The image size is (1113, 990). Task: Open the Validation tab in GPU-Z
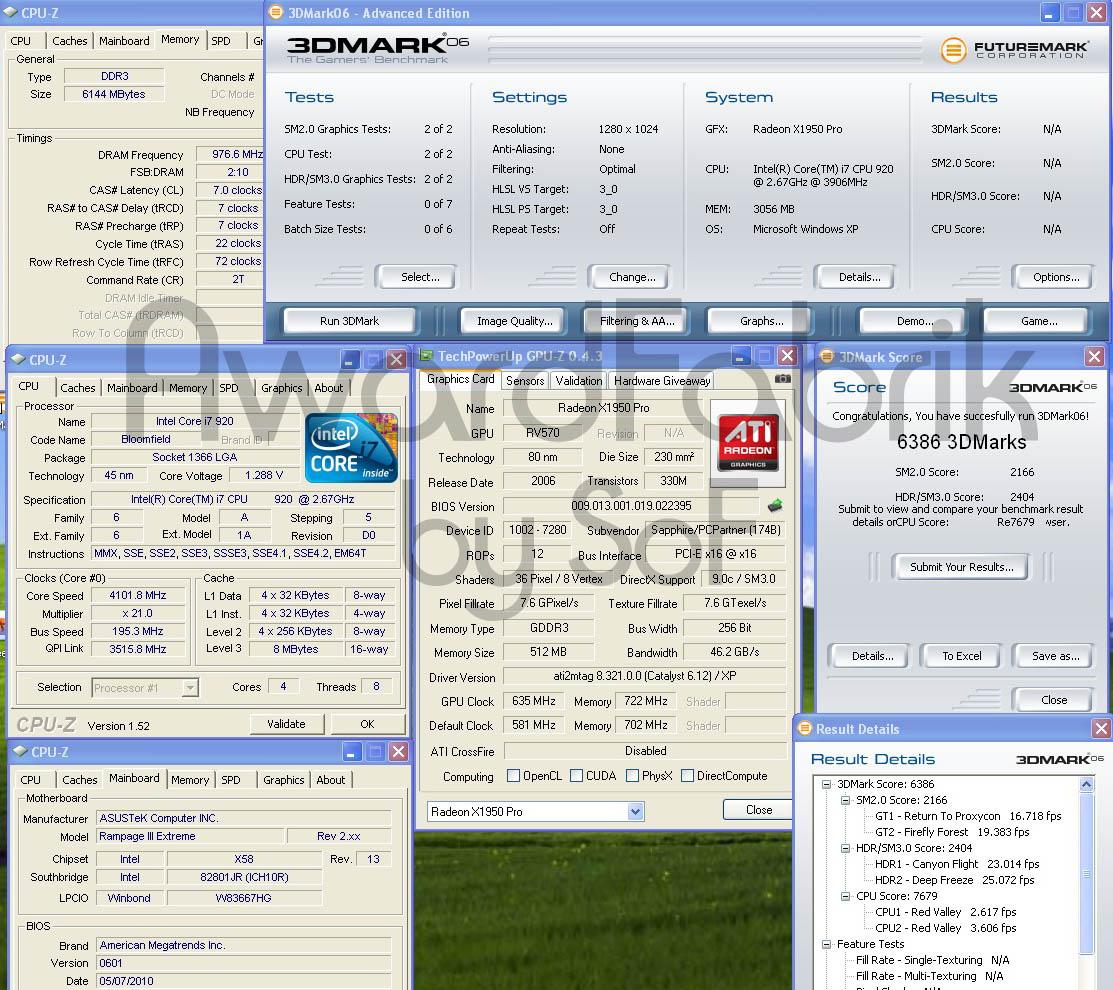pos(579,381)
